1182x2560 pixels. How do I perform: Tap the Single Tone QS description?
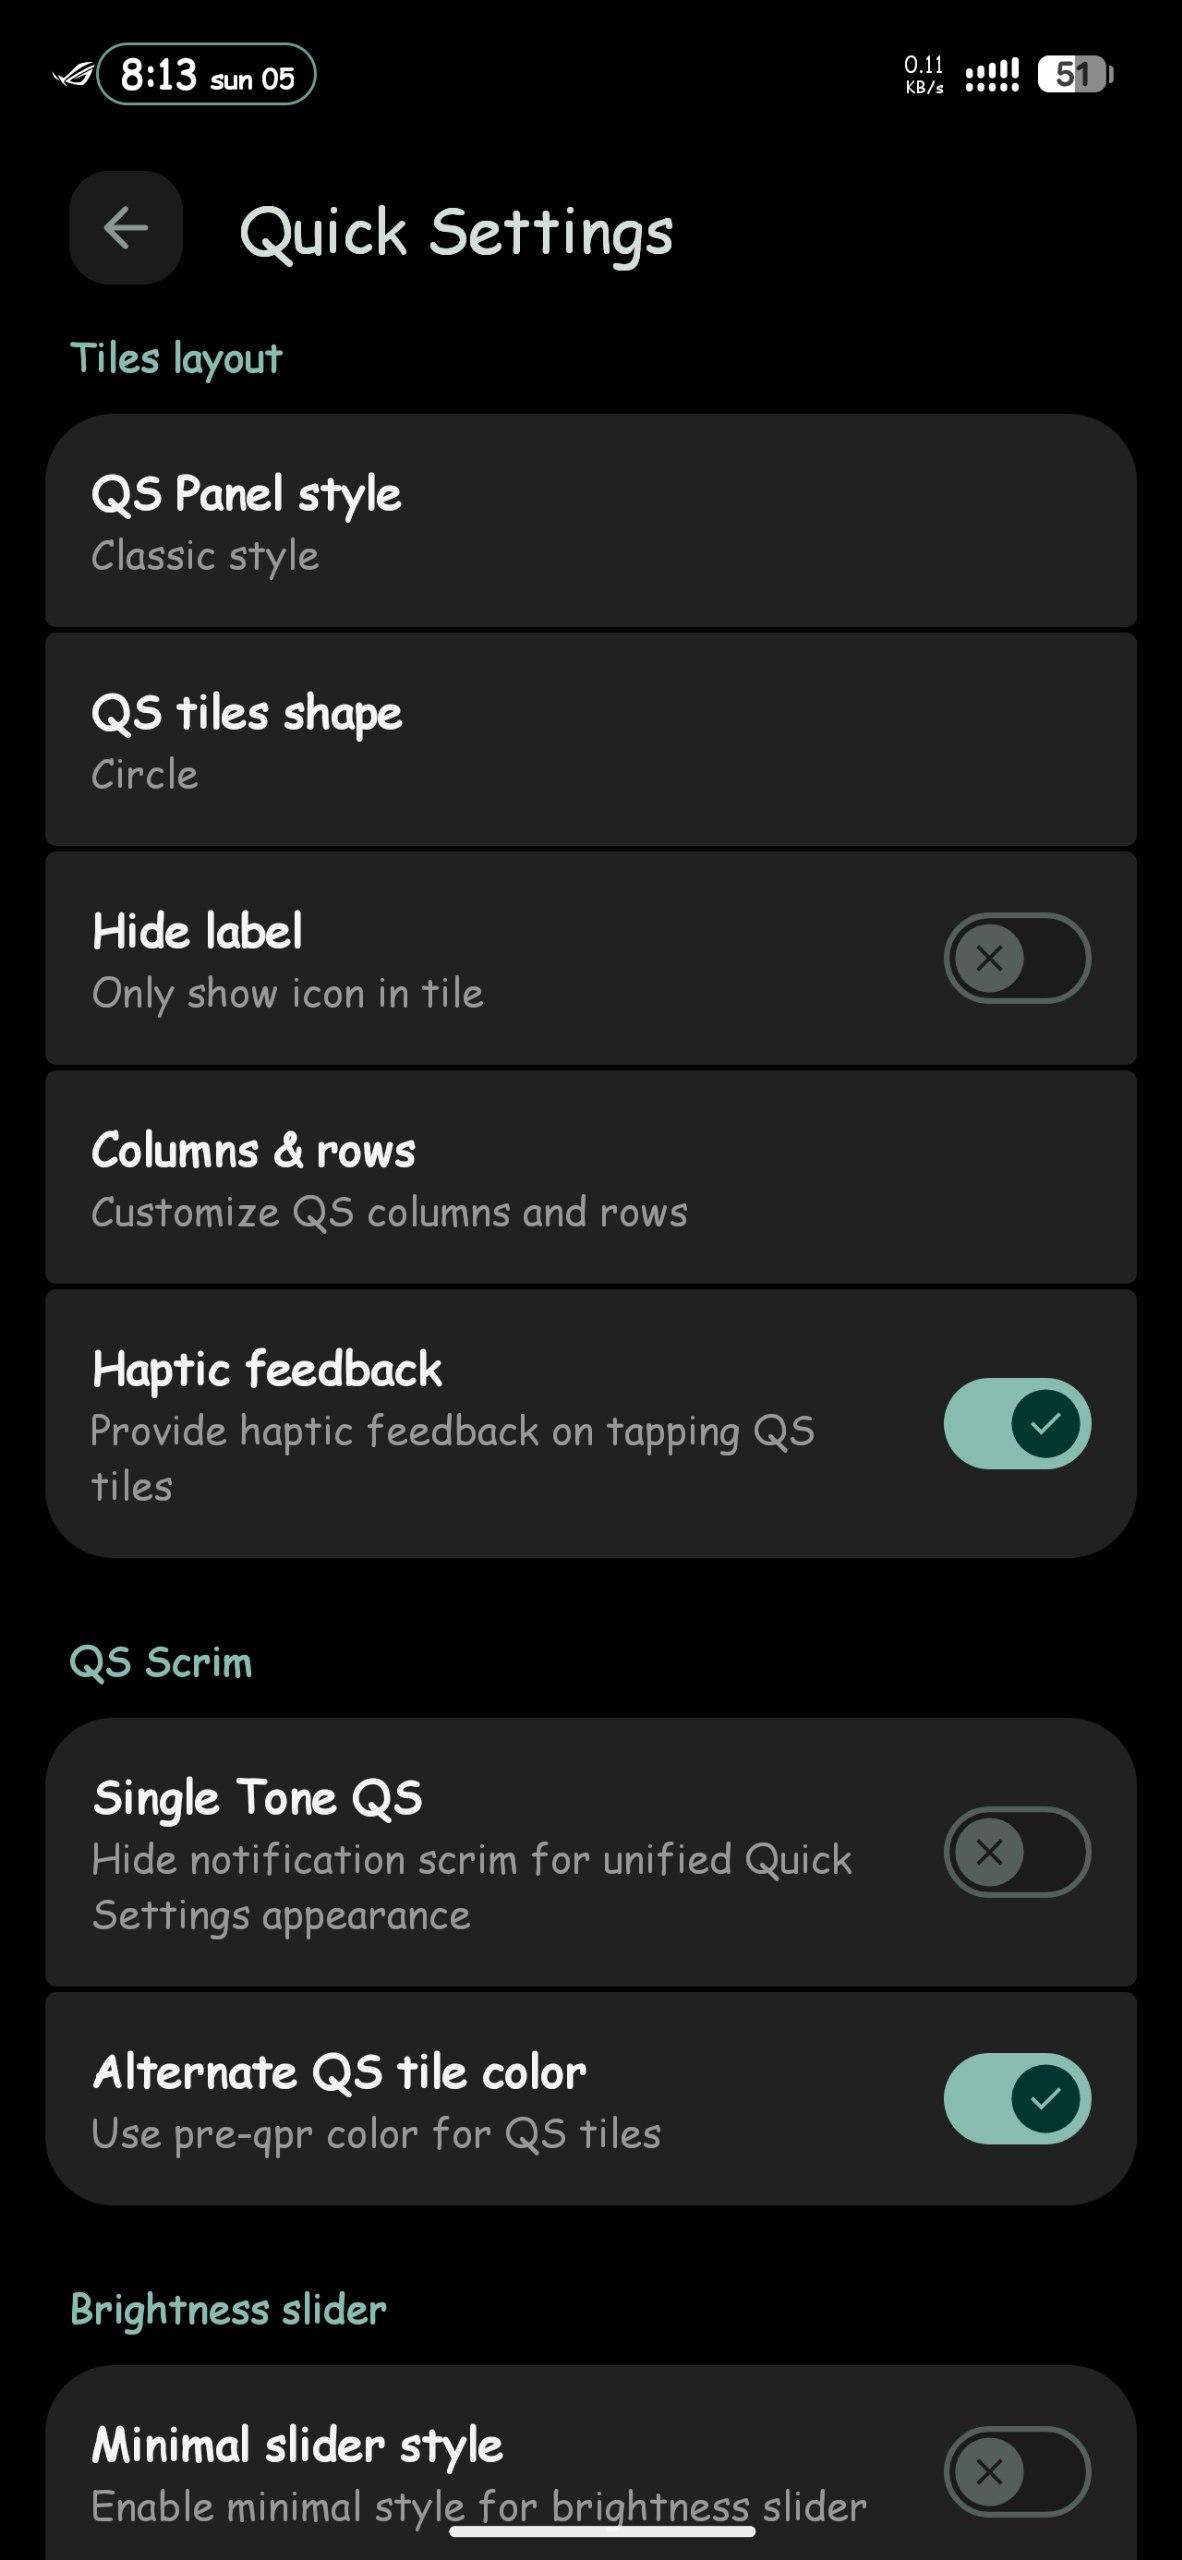471,1887
